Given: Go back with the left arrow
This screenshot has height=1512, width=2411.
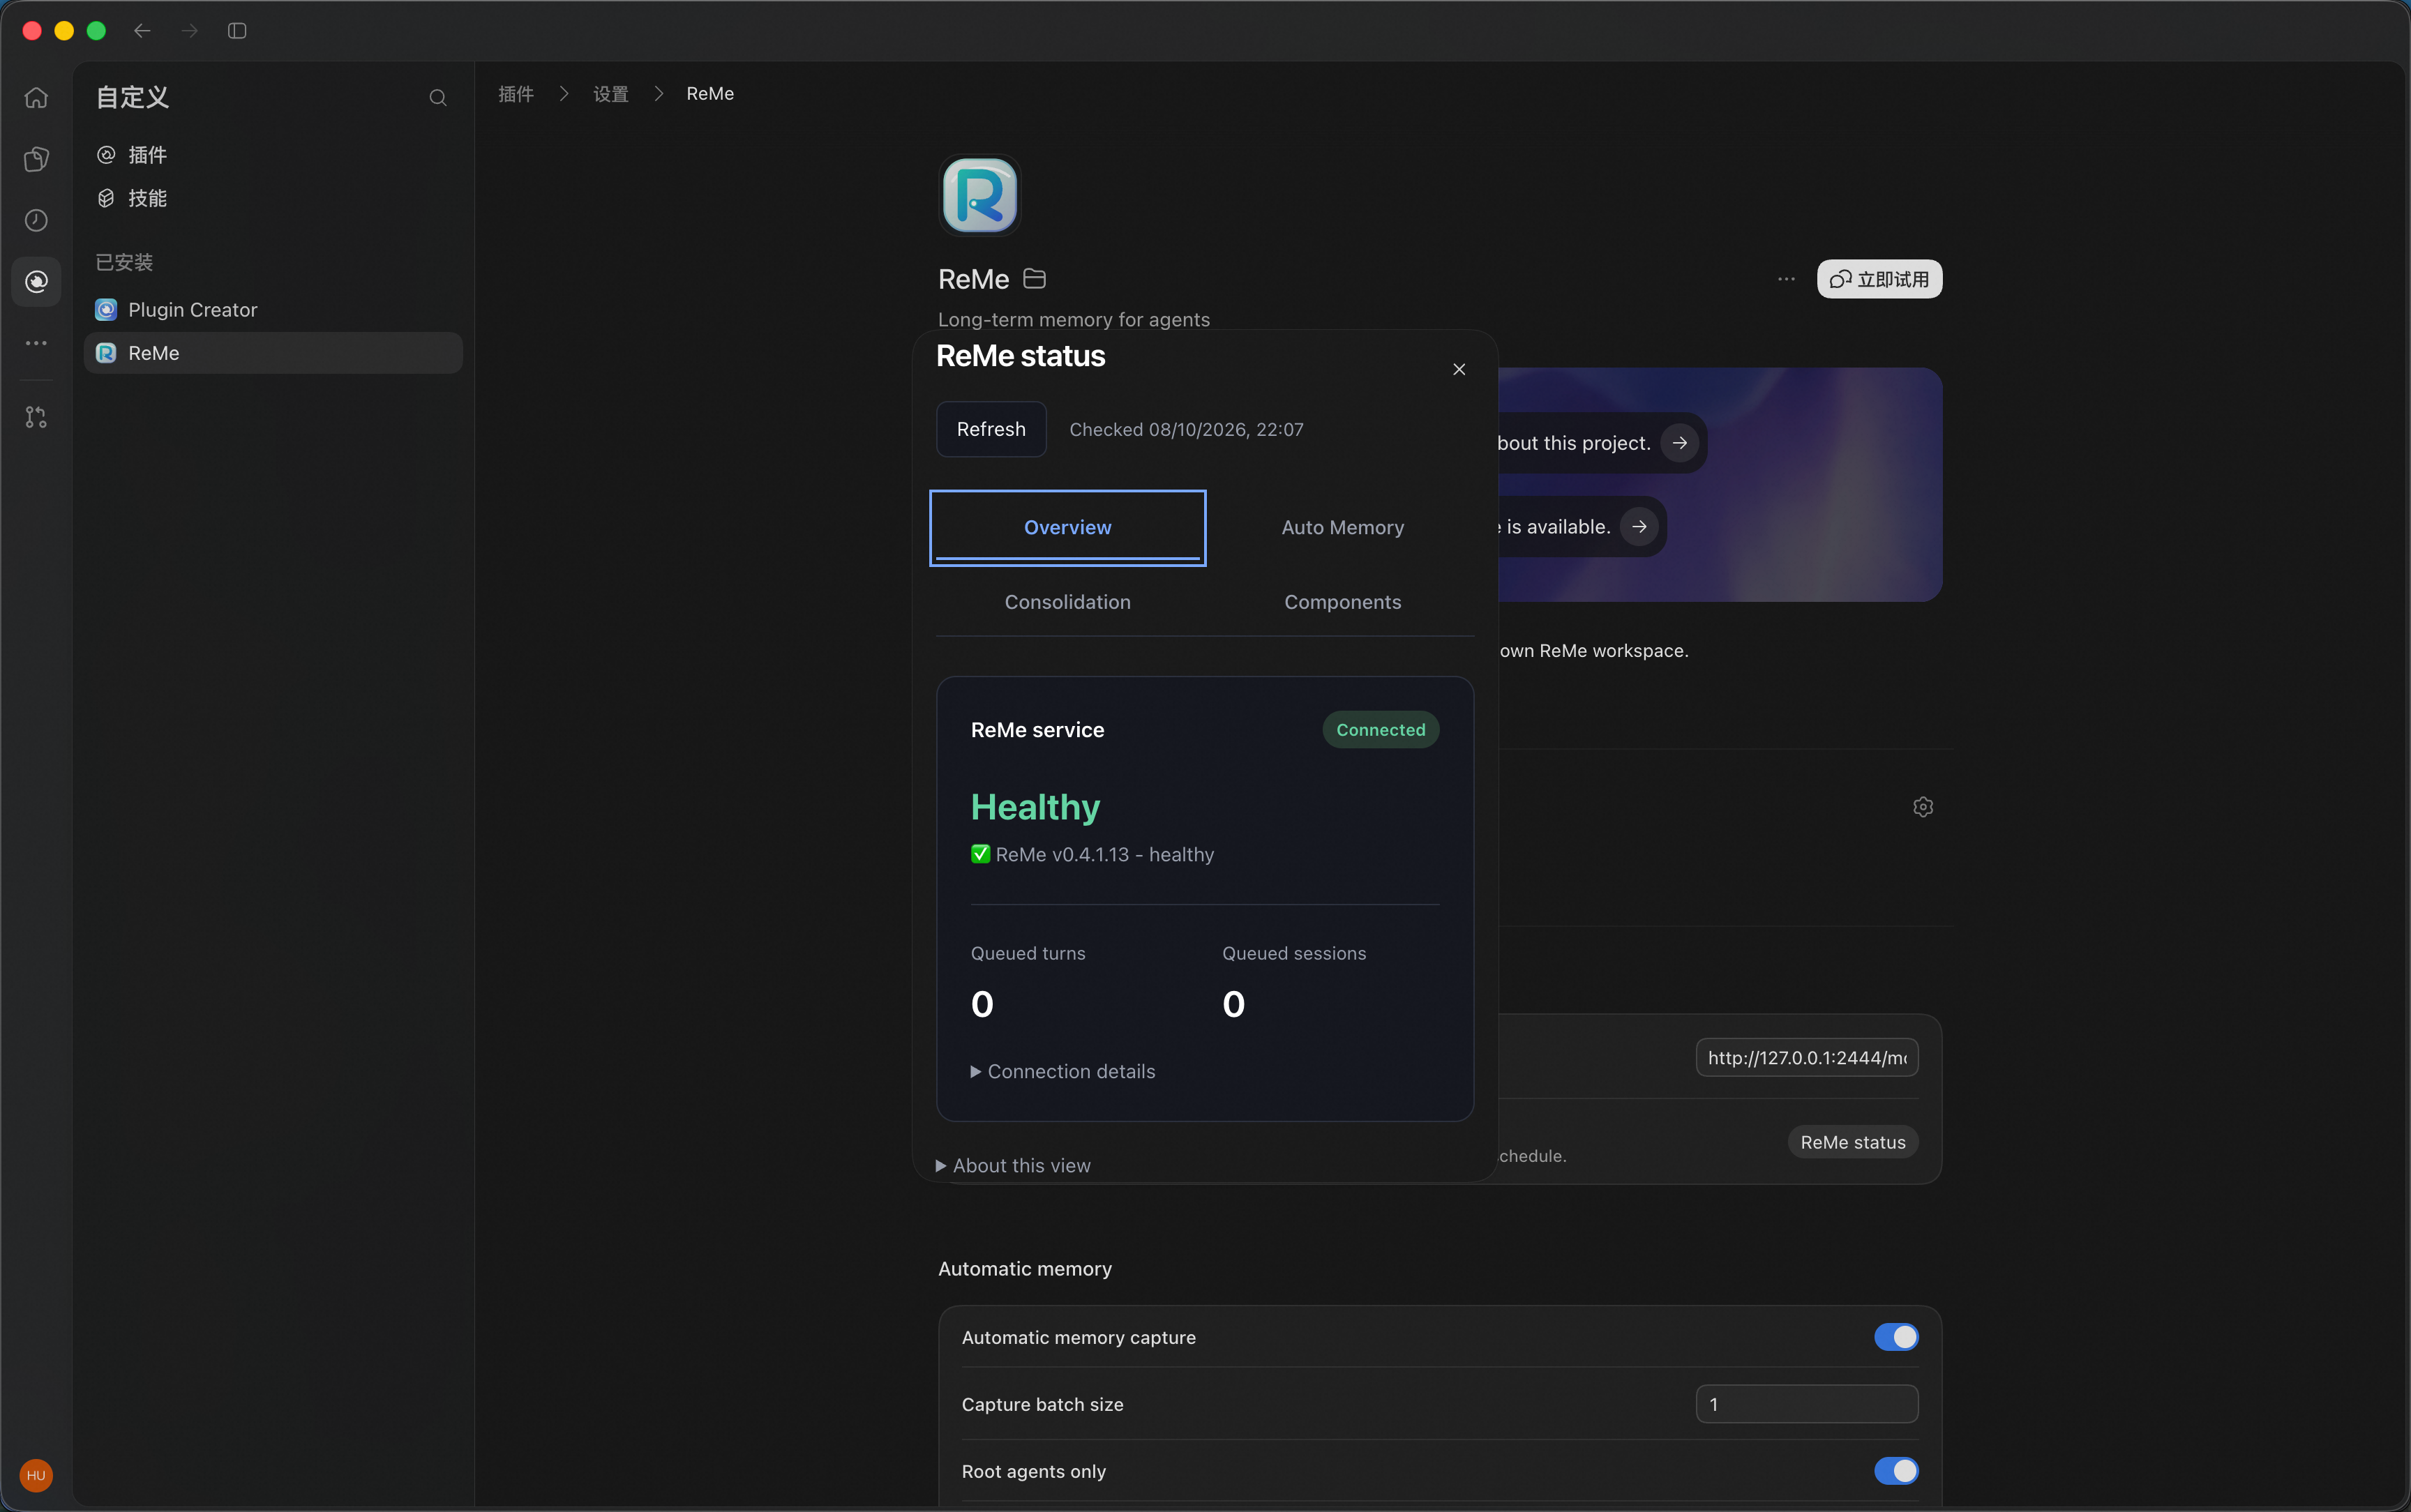Looking at the screenshot, I should pyautogui.click(x=142, y=31).
